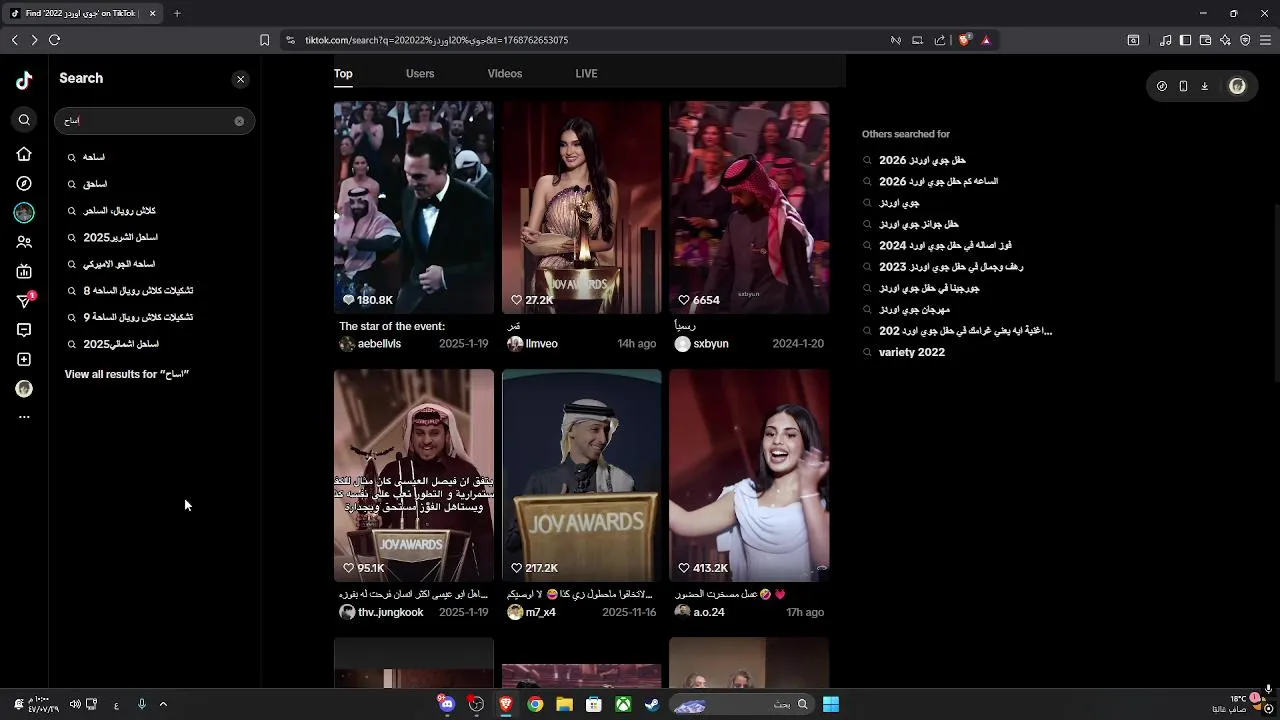Click TikTok coins icon in top-right pill

point(1162,86)
